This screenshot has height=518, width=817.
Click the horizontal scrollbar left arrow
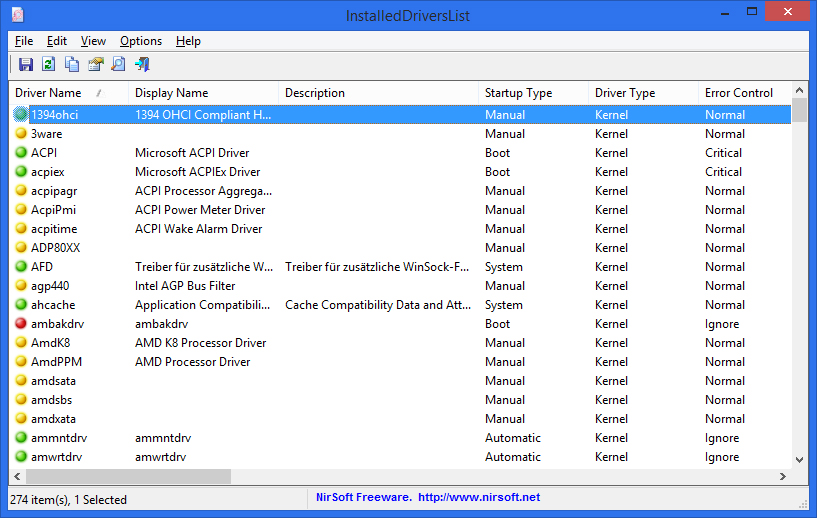tap(17, 476)
